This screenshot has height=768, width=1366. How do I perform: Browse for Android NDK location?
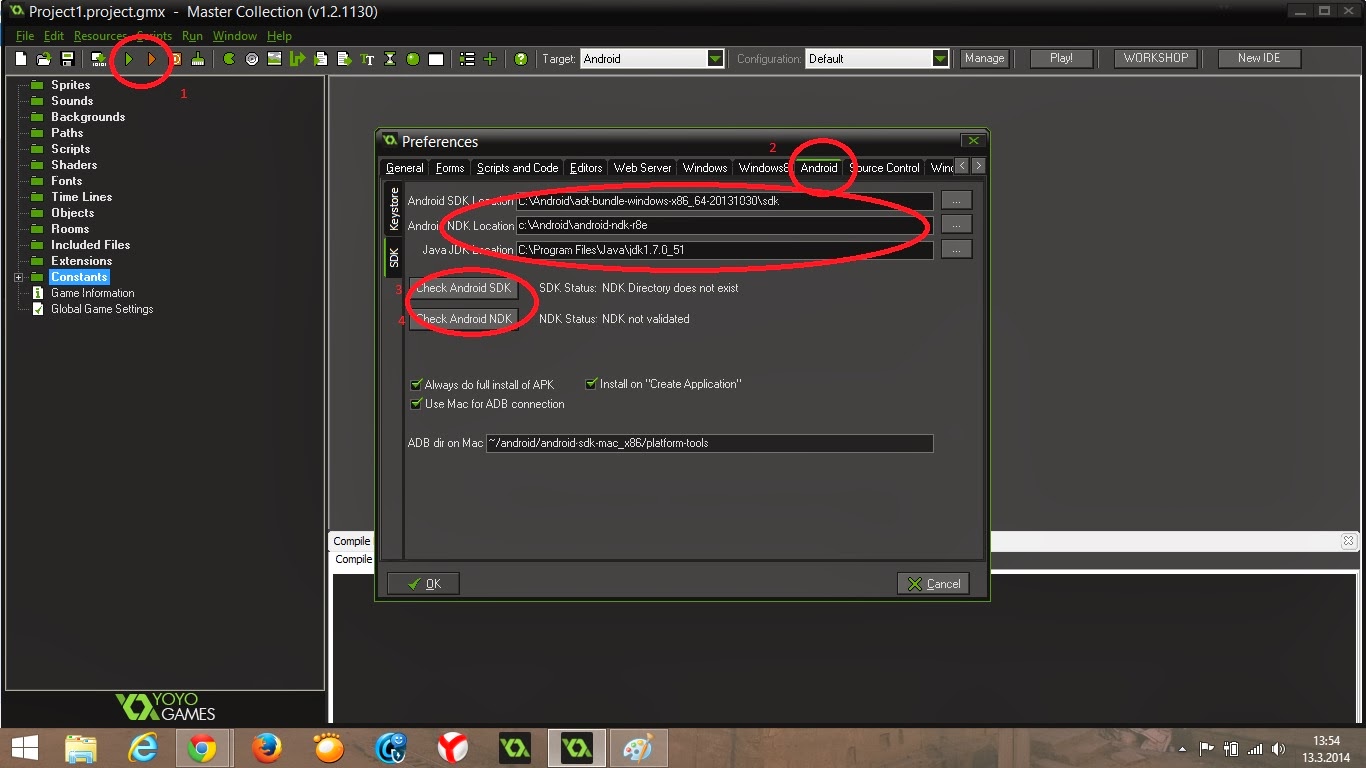tap(956, 225)
